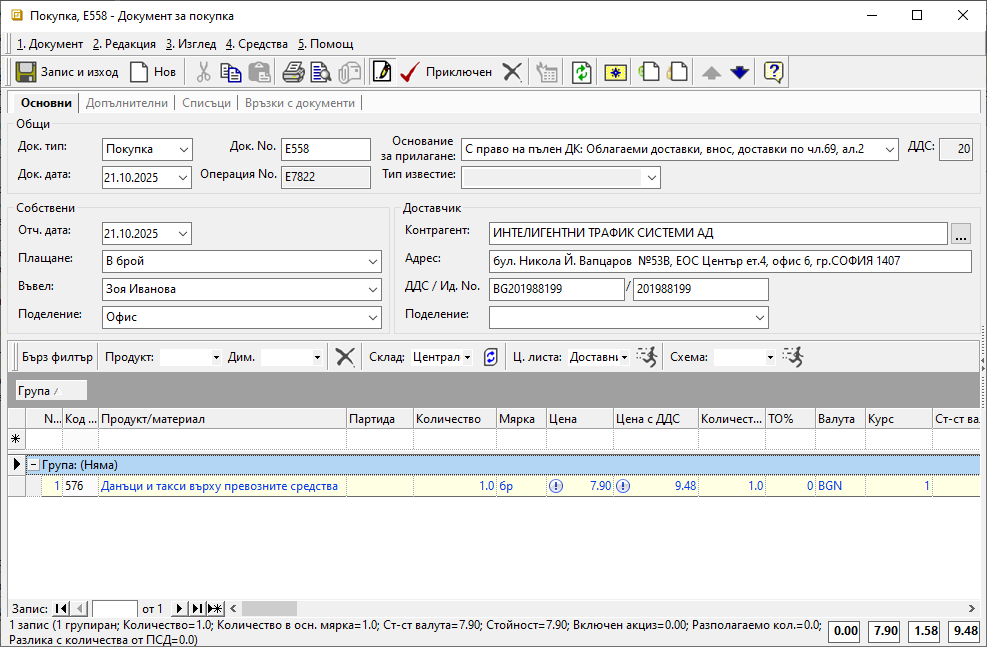Open the Редакция menu

point(124,44)
